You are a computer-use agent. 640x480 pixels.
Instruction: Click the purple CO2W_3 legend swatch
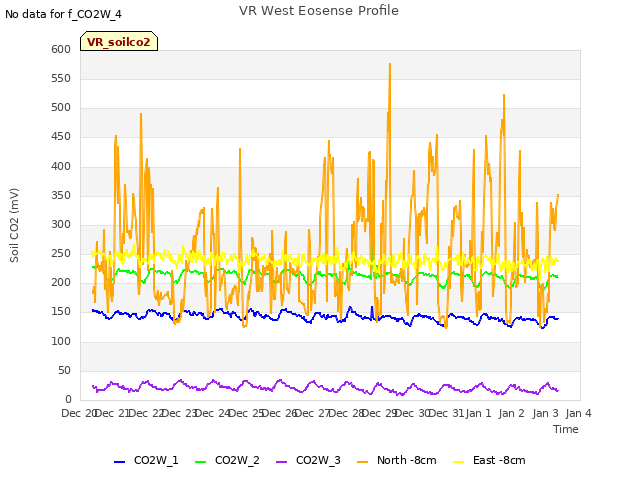click(282, 462)
